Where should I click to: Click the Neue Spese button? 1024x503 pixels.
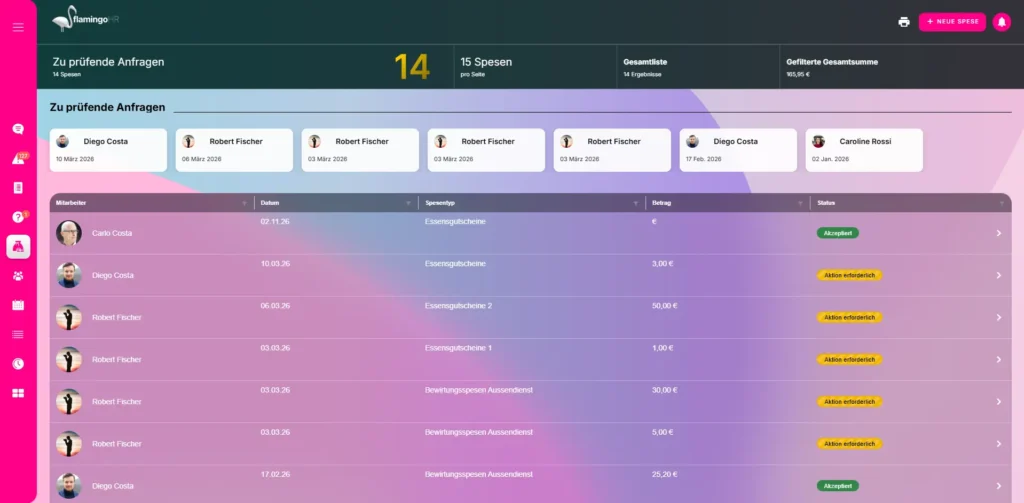[x=952, y=22]
